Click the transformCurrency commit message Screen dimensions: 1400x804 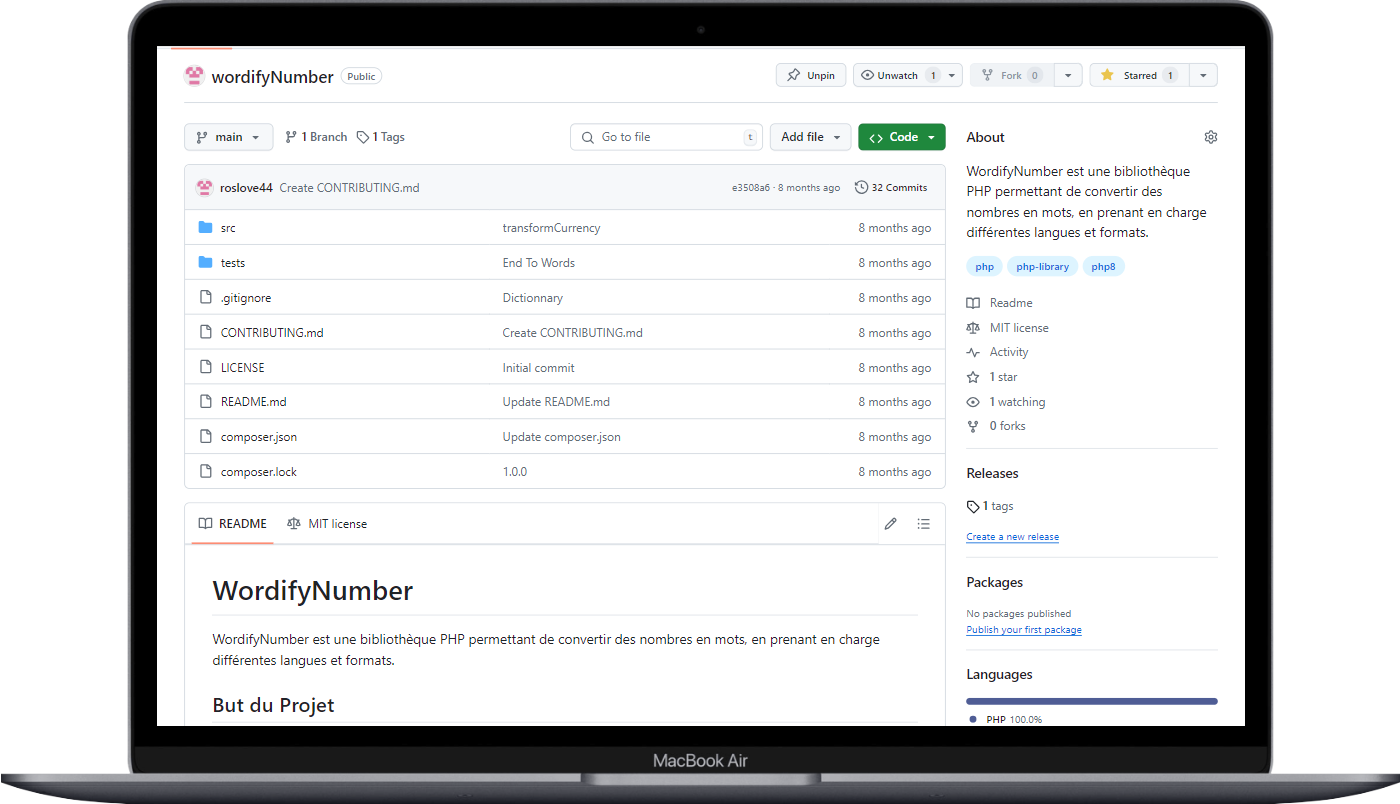coord(551,228)
